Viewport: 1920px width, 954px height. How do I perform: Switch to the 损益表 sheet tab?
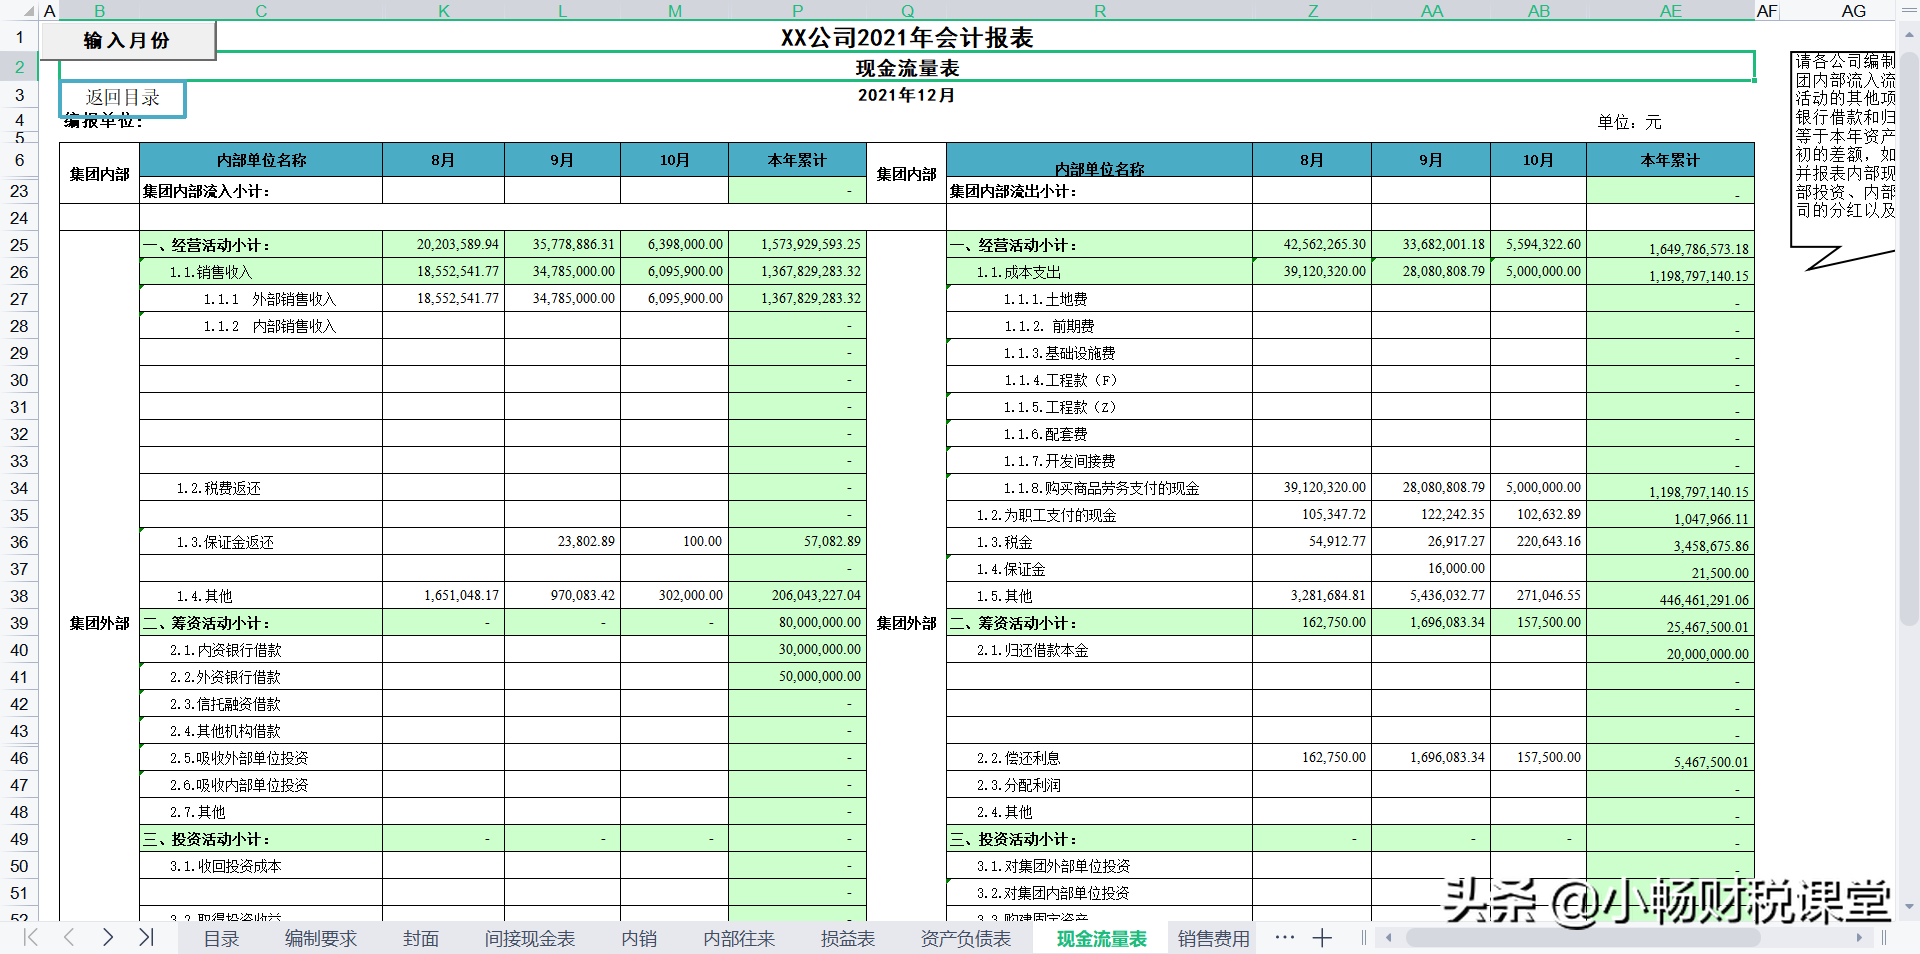(x=846, y=938)
